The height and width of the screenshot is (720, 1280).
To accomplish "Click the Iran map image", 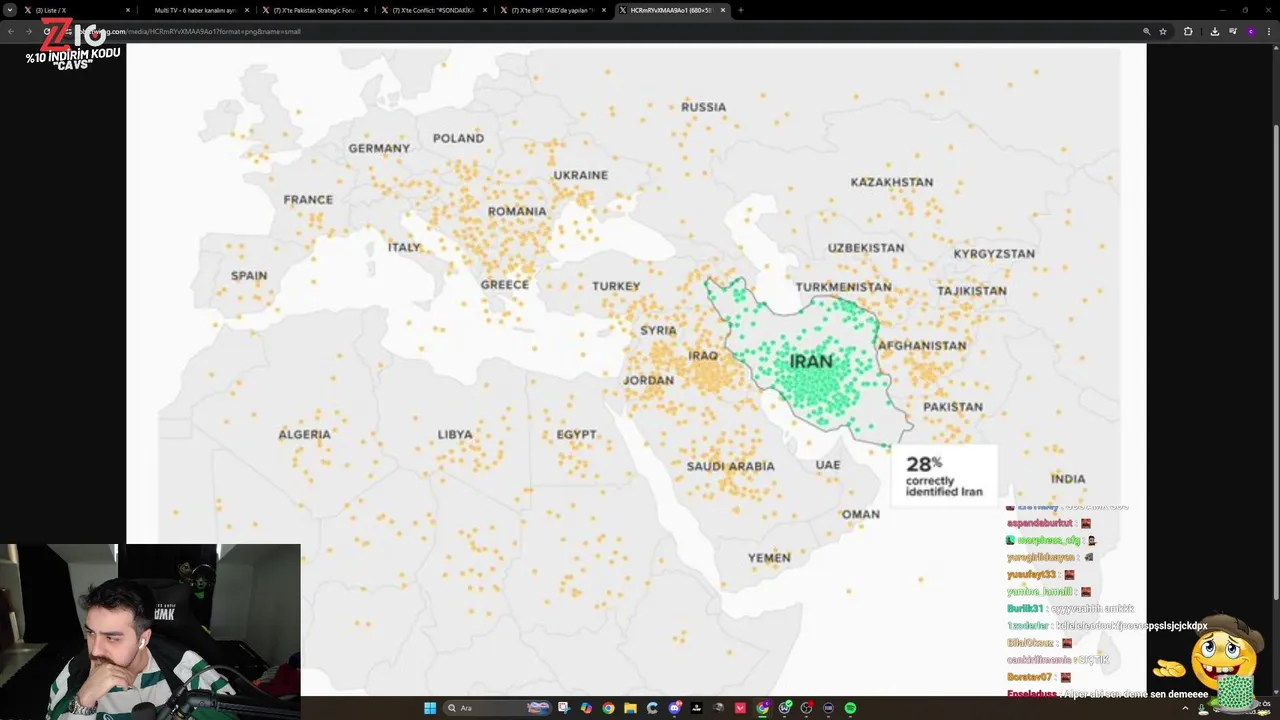I will tap(636, 369).
